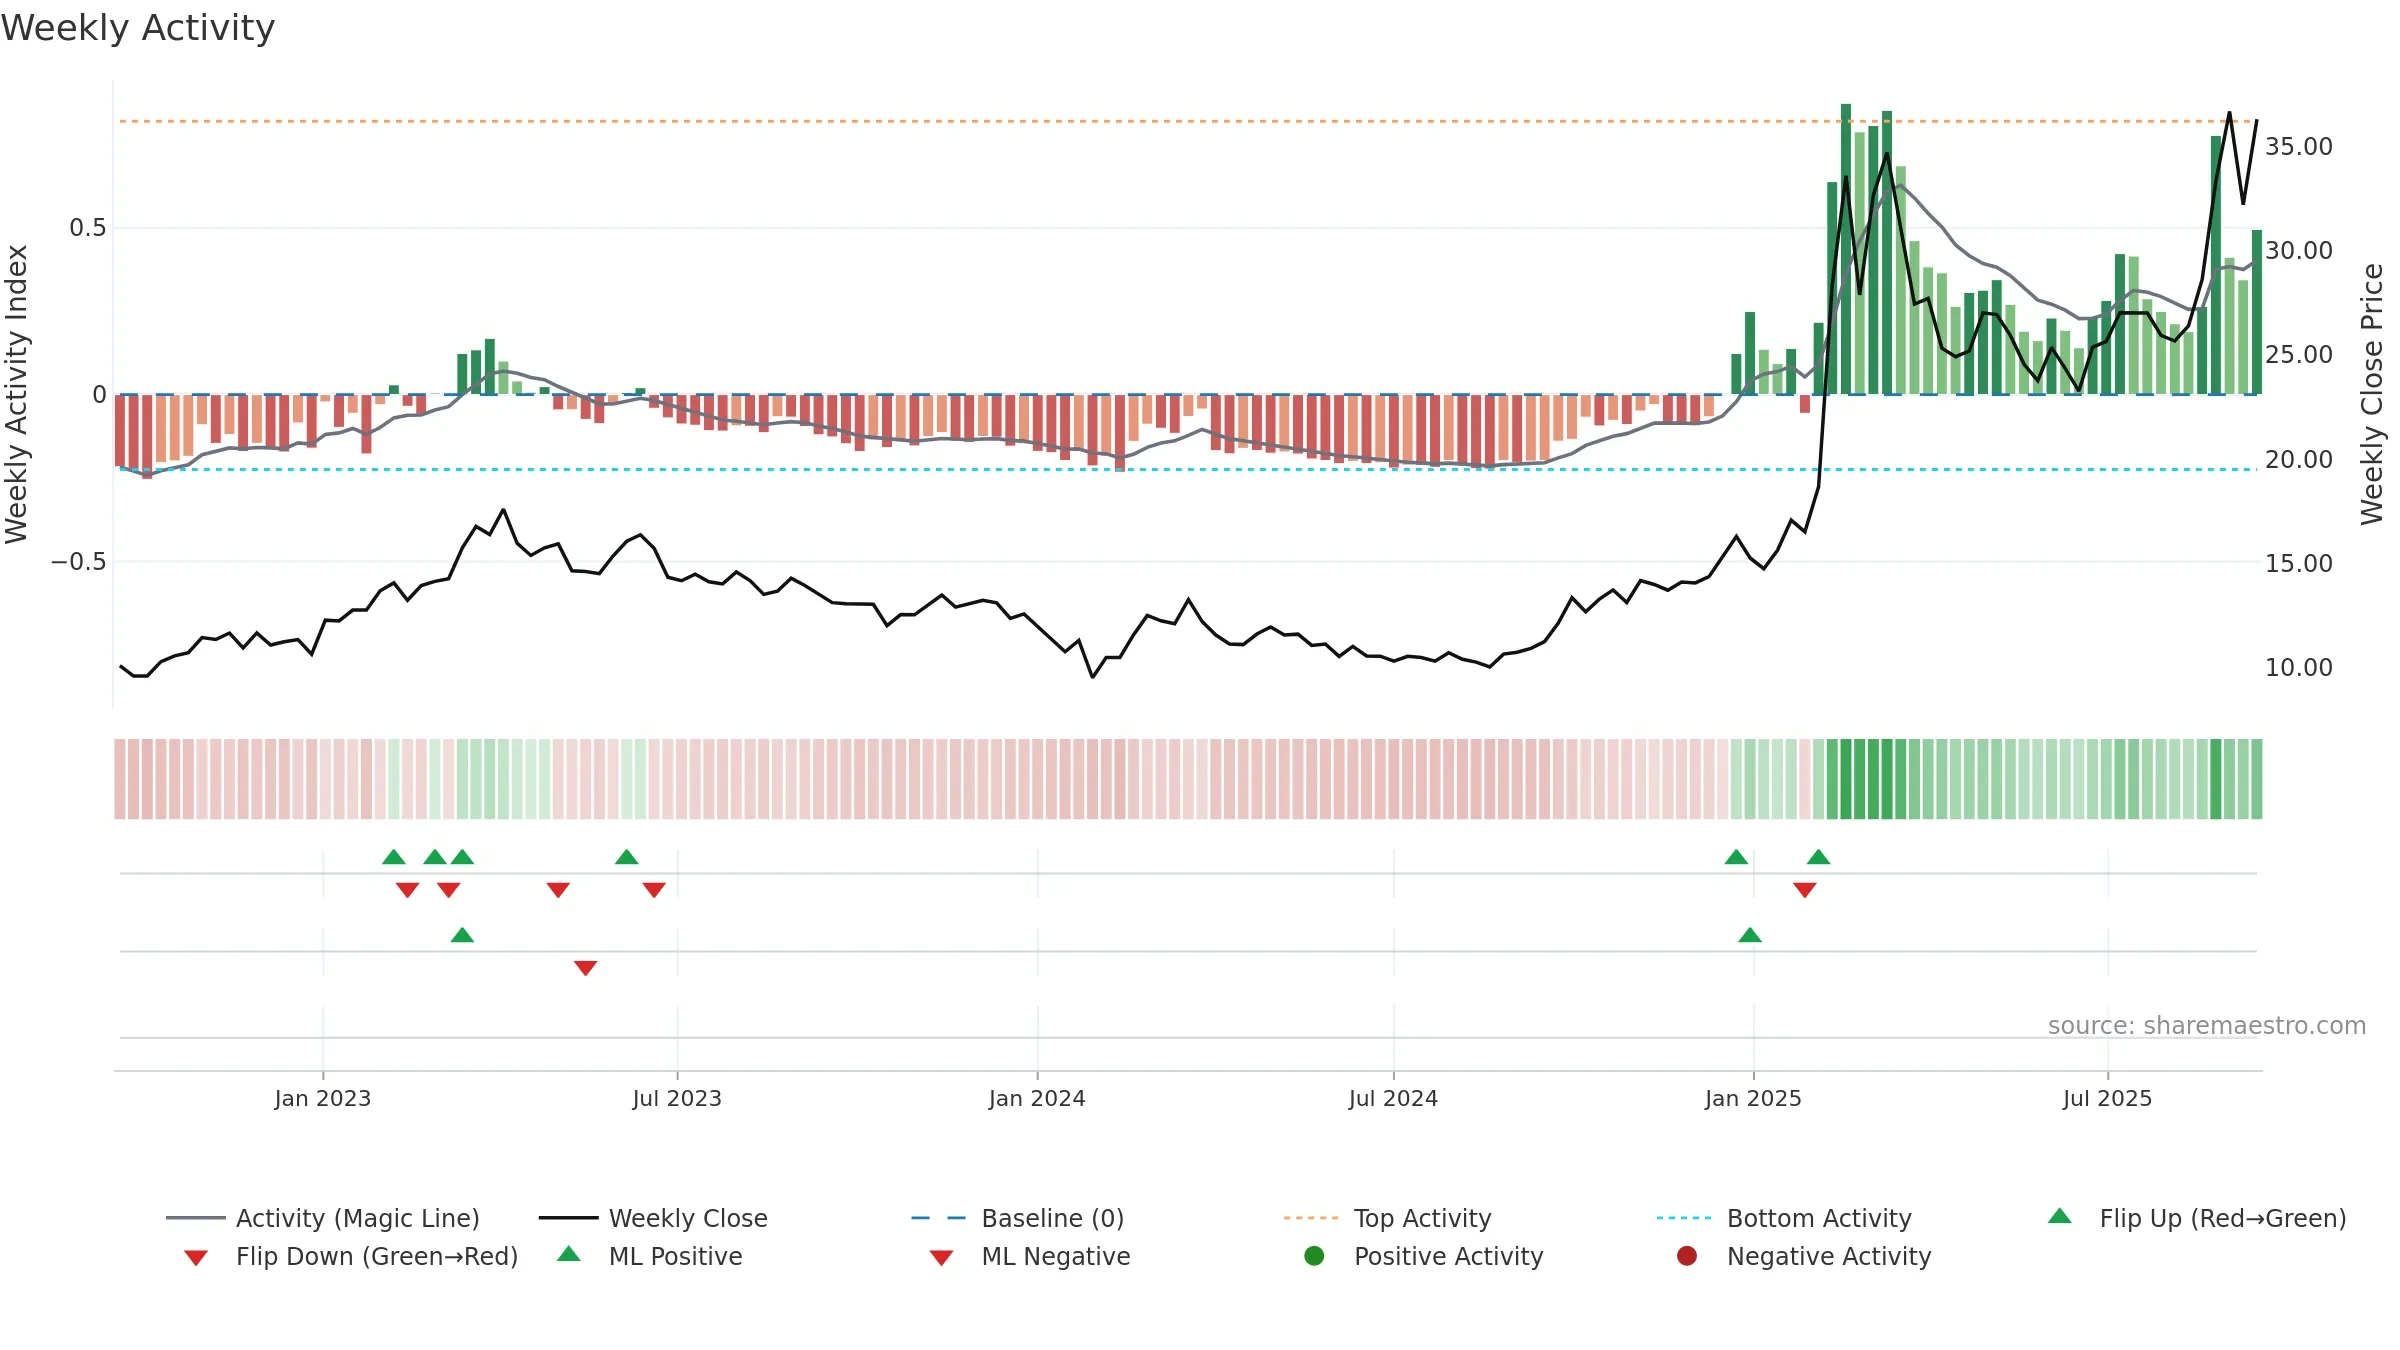Screen dimensions: 2400x1350
Task: Click the Jan 2023 axis label
Action: coord(323,1098)
